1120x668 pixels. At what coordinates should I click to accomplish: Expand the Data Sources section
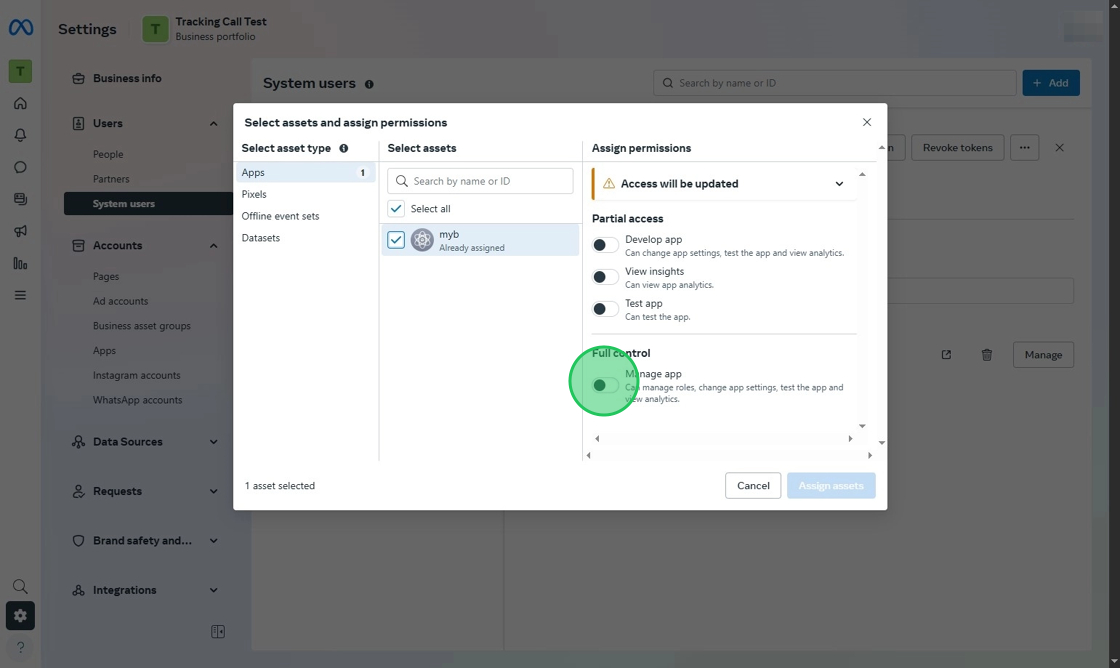214,442
